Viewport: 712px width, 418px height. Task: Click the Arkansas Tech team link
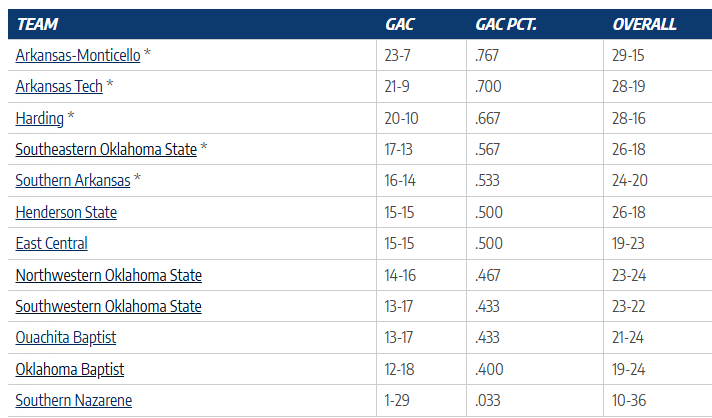pyautogui.click(x=59, y=87)
